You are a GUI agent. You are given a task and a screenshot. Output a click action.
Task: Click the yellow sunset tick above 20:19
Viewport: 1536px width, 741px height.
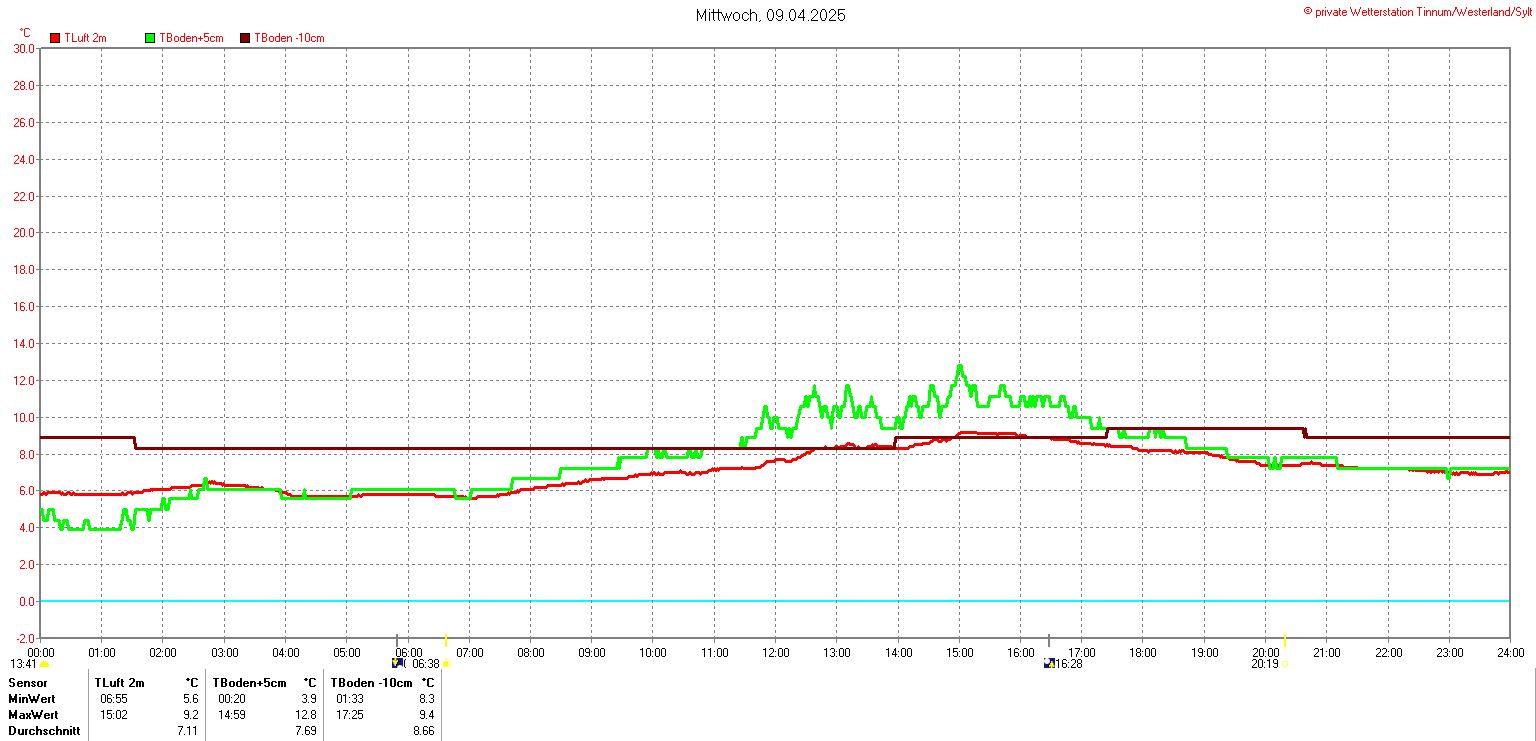coord(1284,641)
